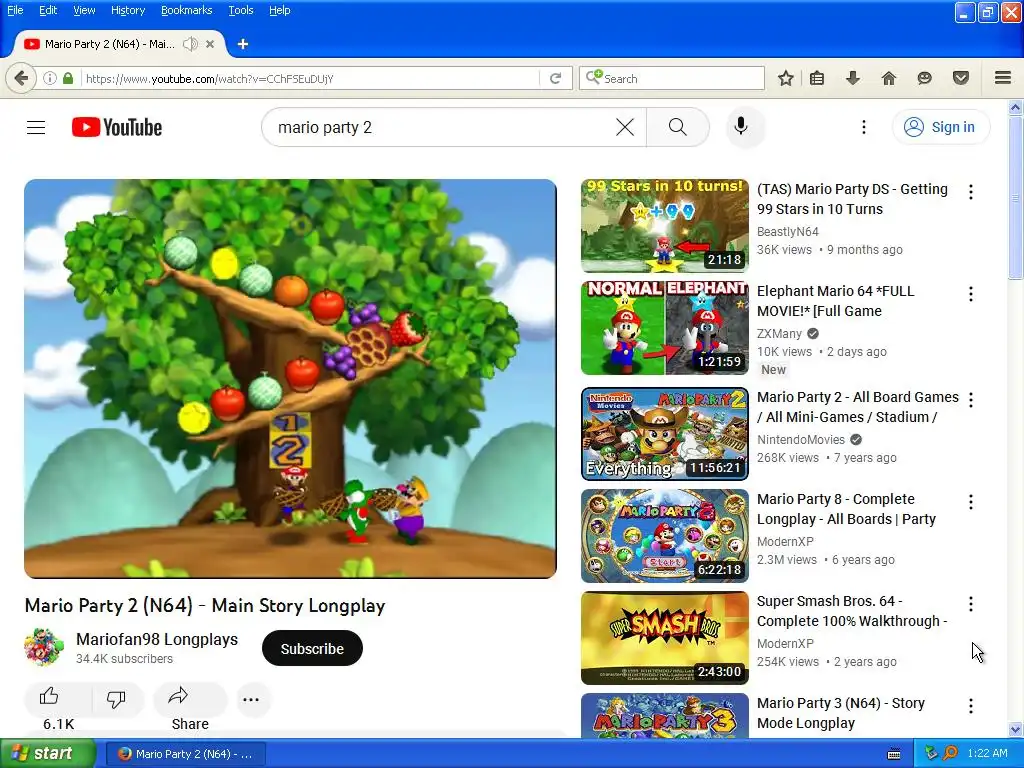The height and width of the screenshot is (768, 1024).
Task: Bookmark this page with the star icon
Action: [786, 78]
